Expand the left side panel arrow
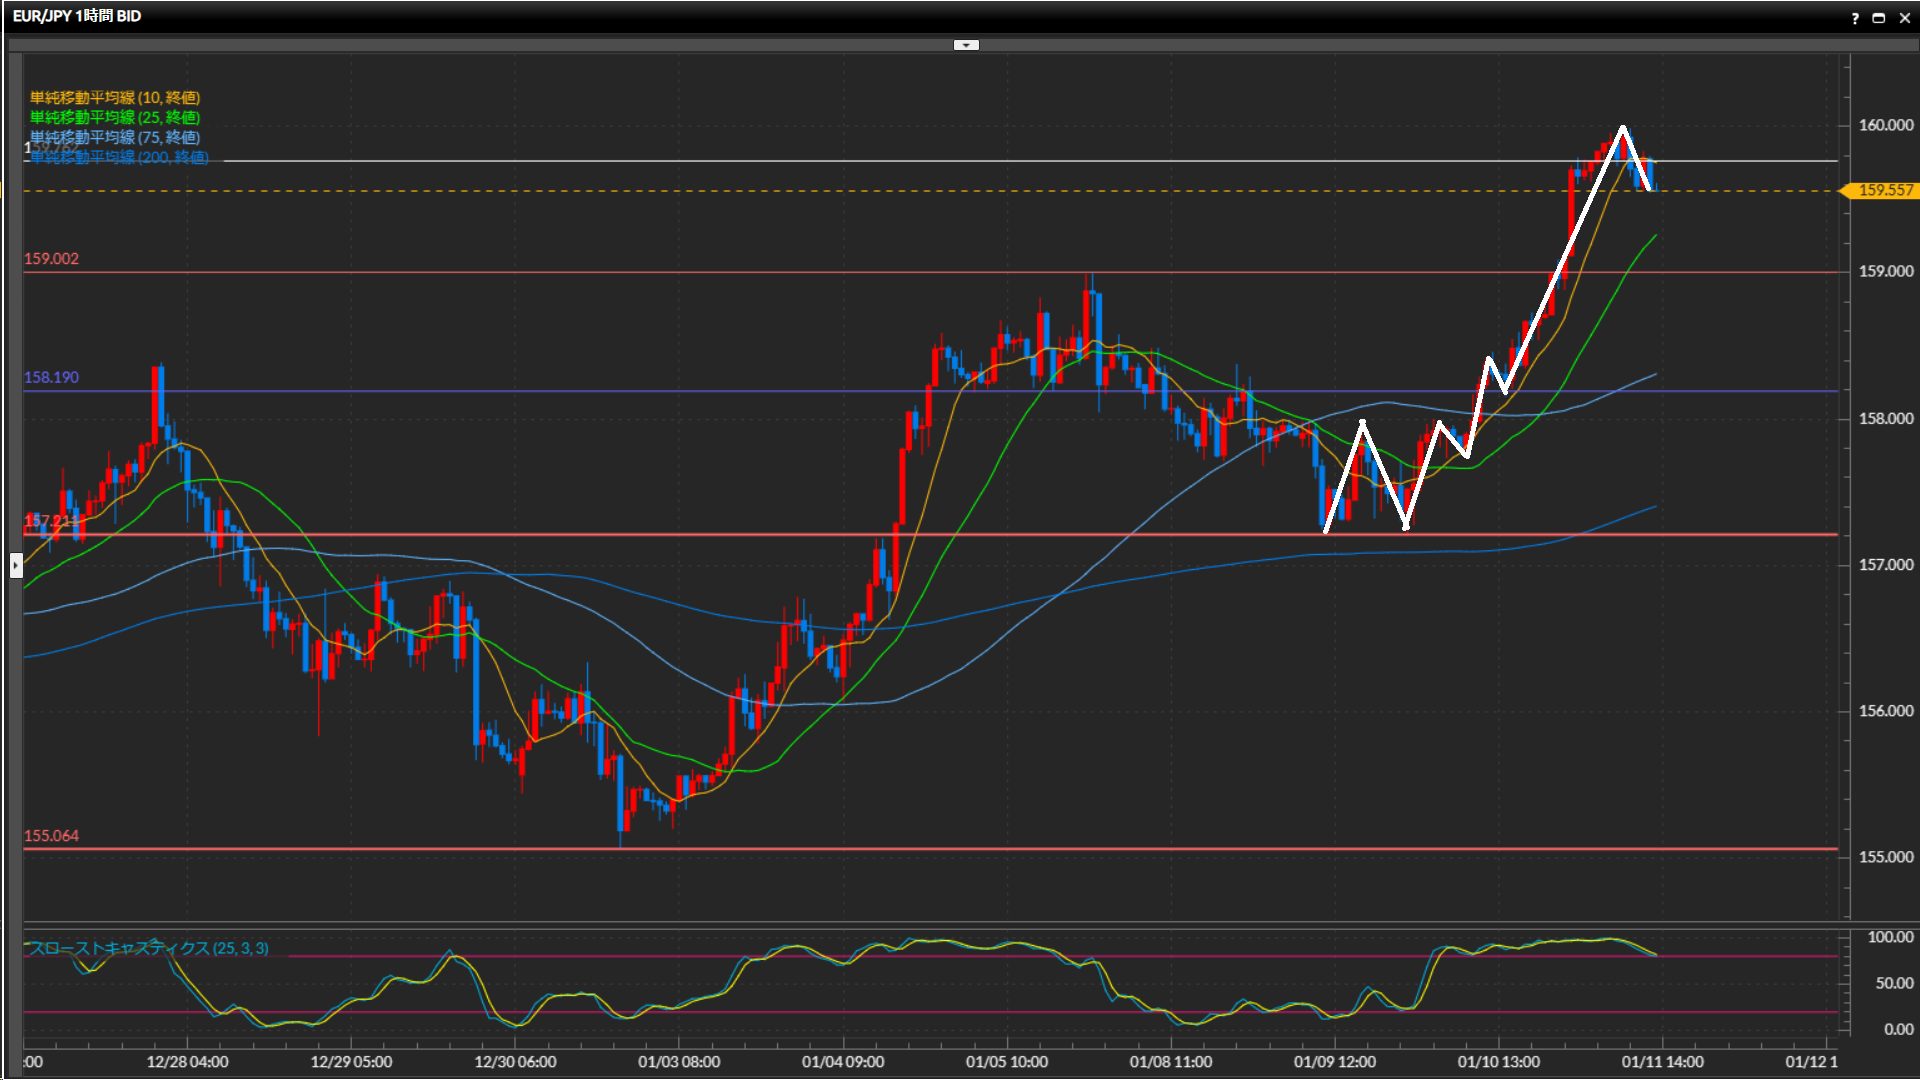Screen dimensions: 1920x1080 tap(16, 566)
